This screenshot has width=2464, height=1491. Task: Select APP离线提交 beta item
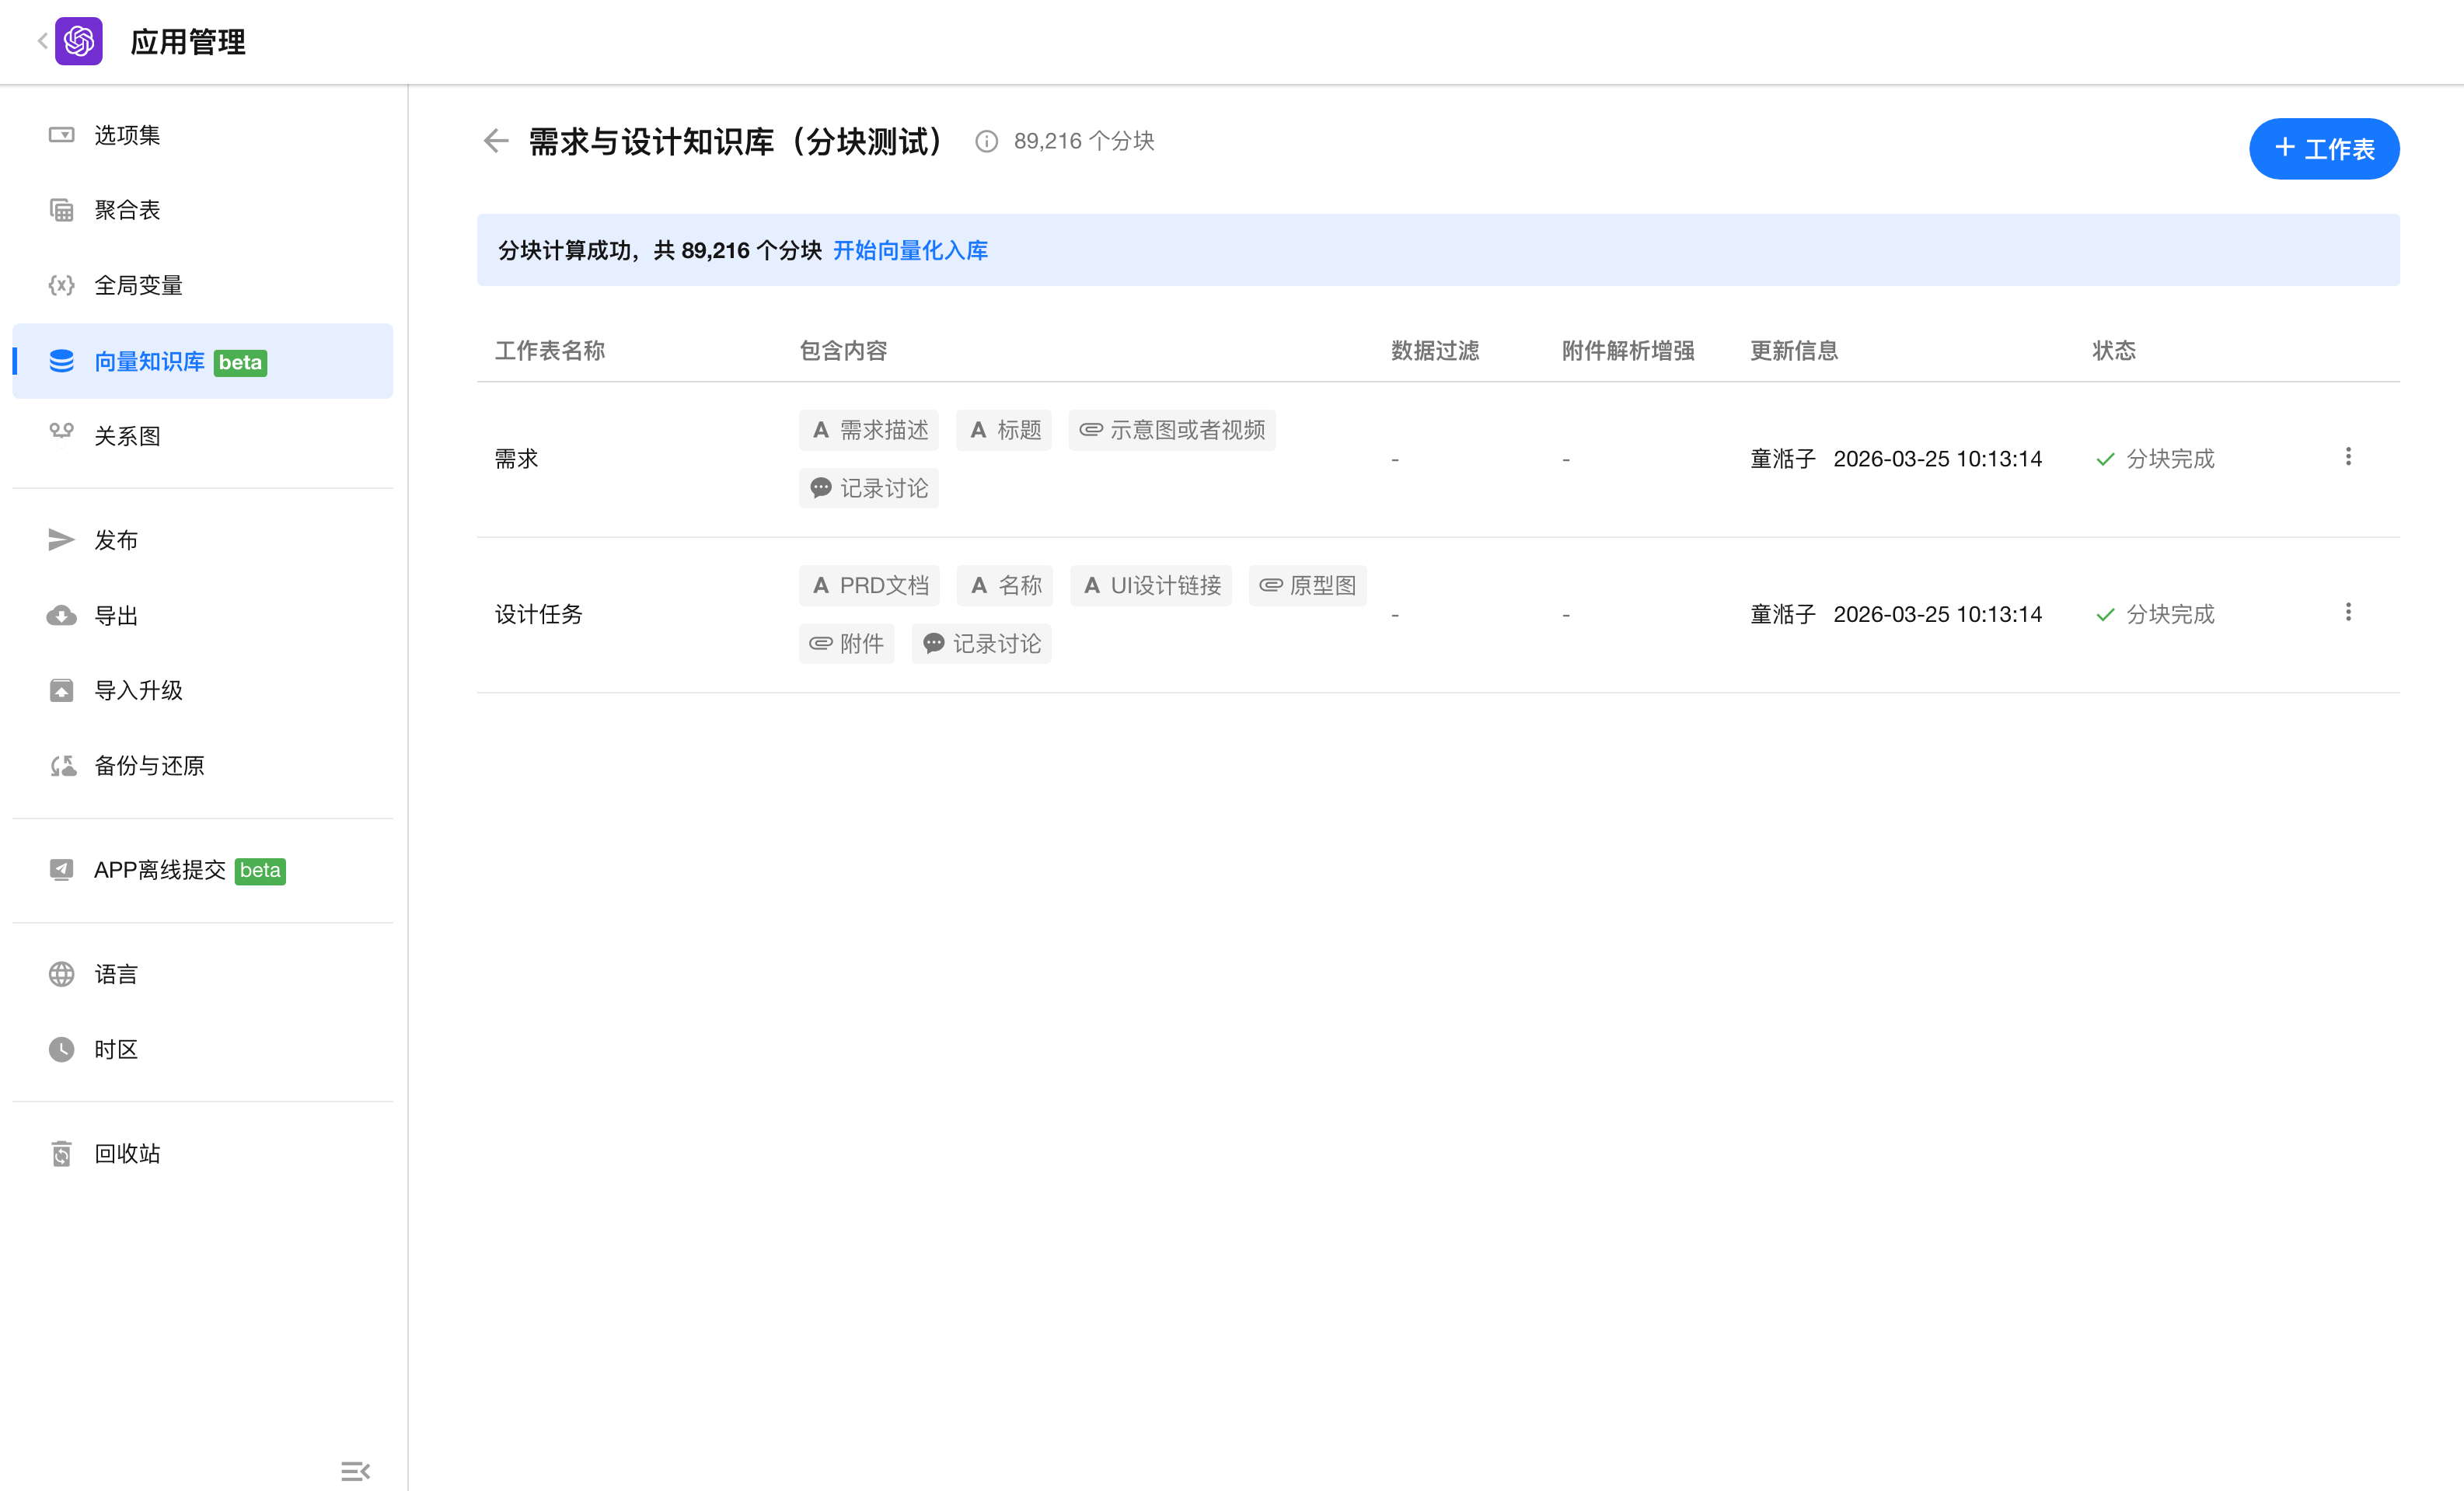160,870
